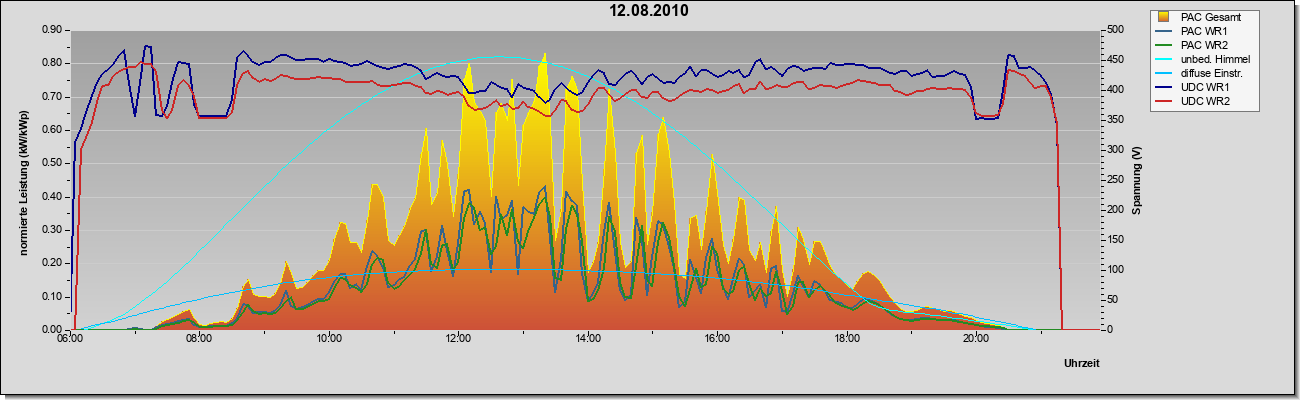Click the chart title 12.08.2010

[650, 11]
